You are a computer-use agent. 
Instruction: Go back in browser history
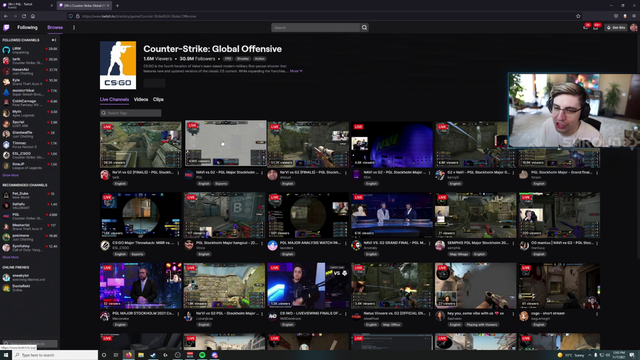(x=6, y=16)
